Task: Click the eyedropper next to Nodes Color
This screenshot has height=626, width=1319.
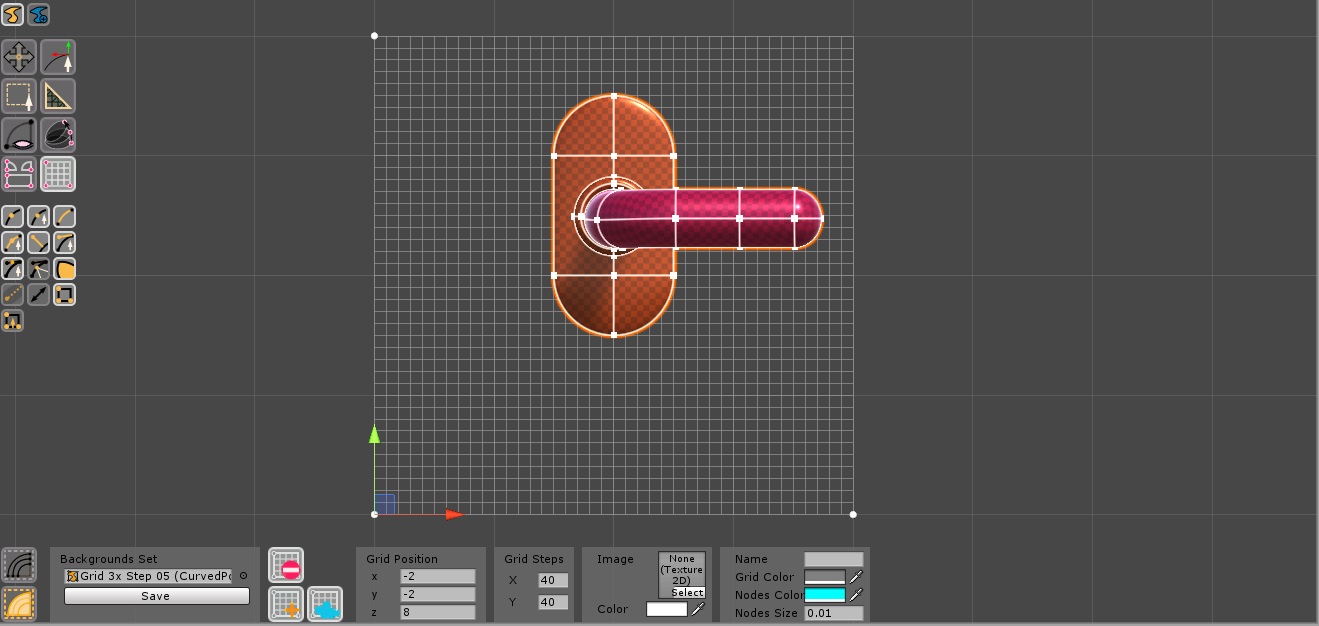Action: [x=856, y=596]
